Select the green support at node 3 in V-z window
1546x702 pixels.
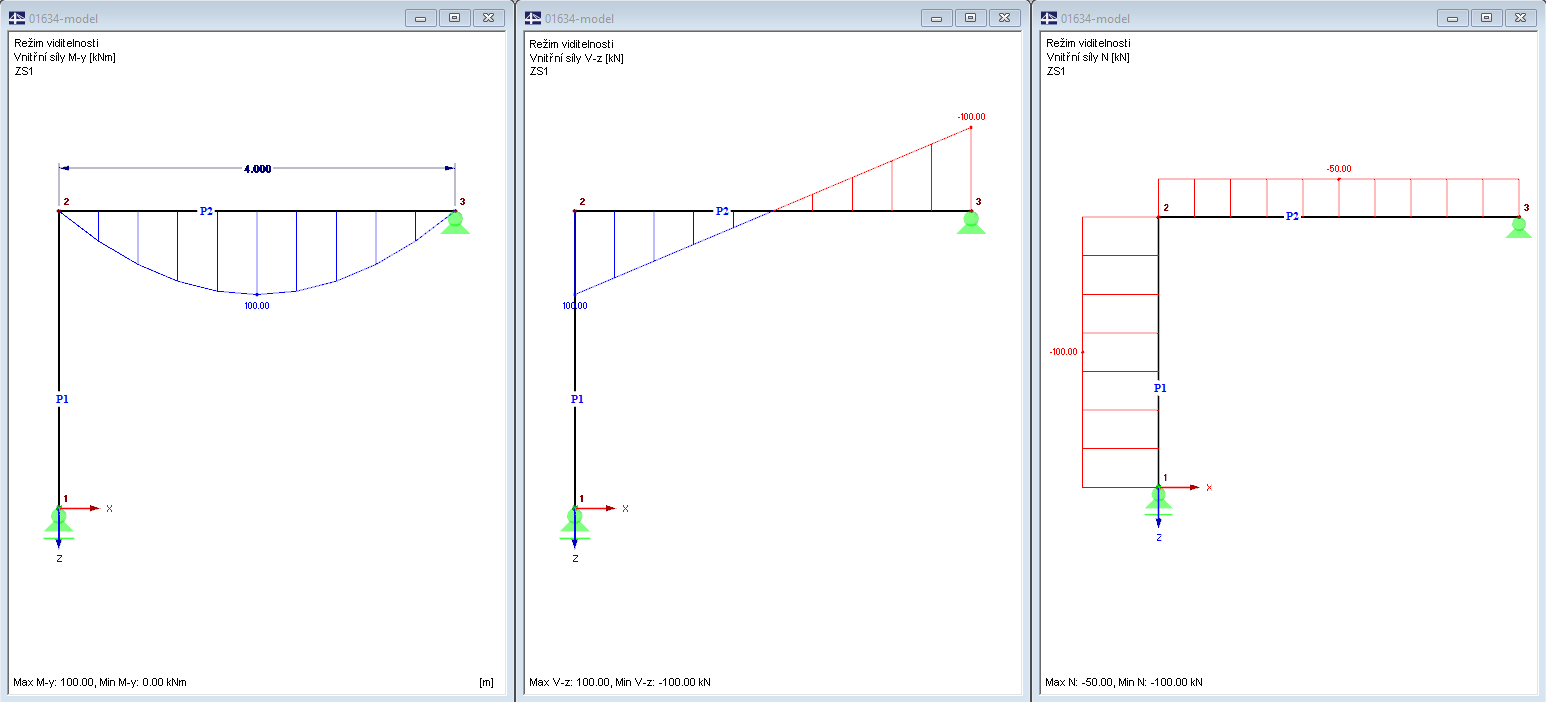(971, 222)
